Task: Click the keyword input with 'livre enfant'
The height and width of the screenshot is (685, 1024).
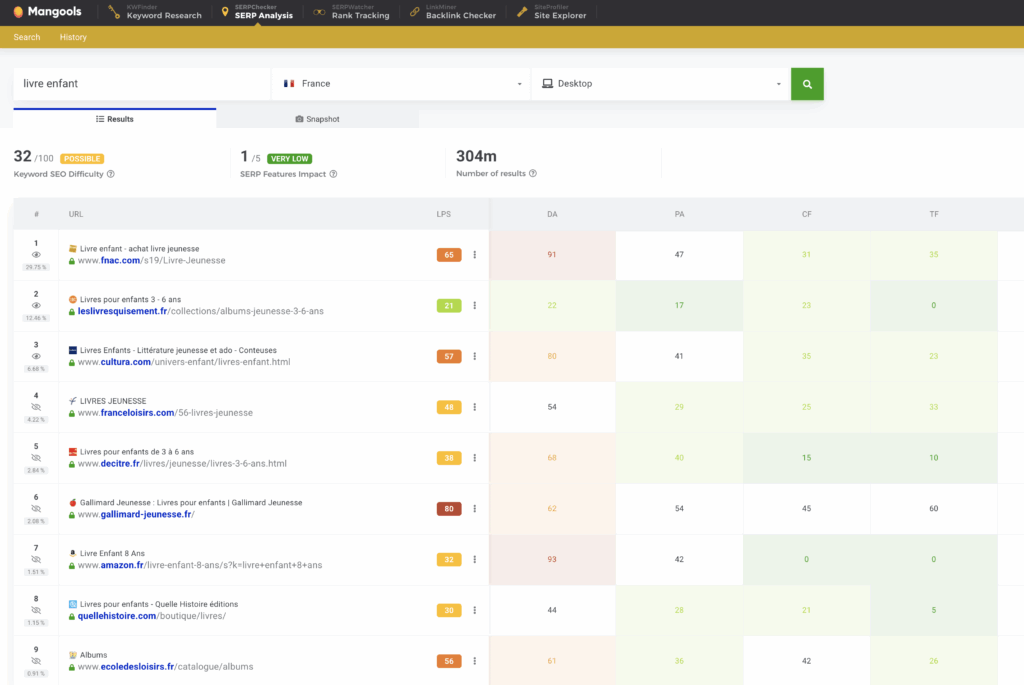Action: pos(142,84)
